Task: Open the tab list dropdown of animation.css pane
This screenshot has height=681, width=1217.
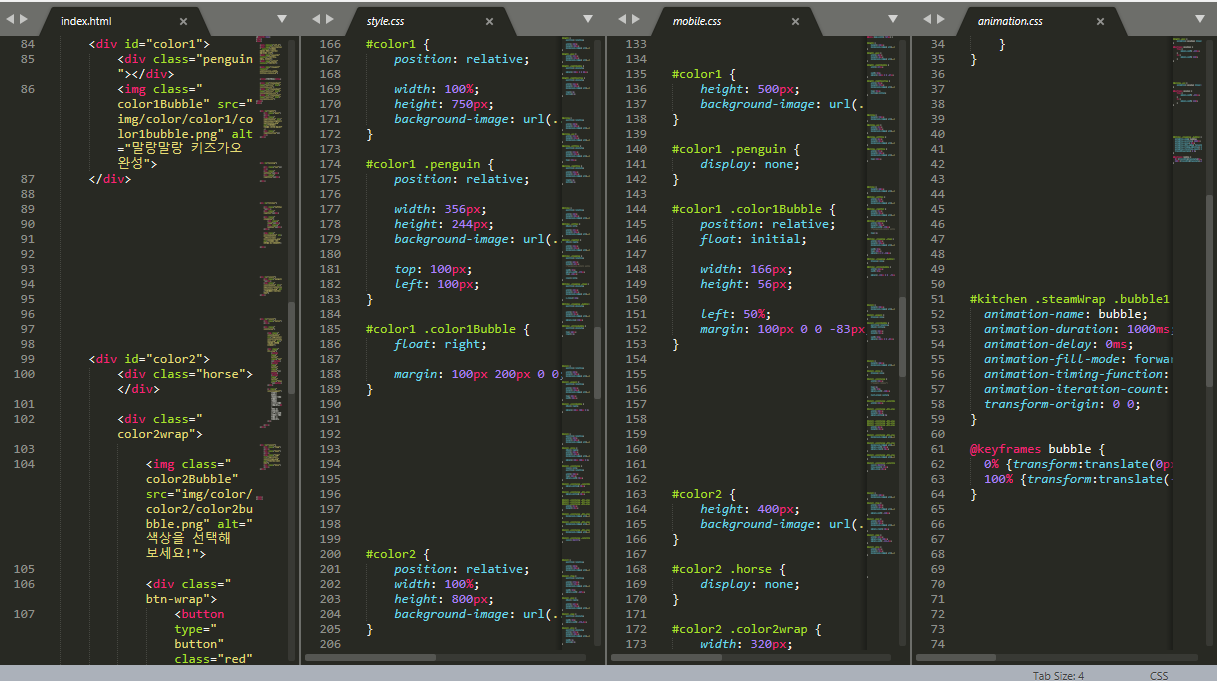Action: coord(1199,19)
